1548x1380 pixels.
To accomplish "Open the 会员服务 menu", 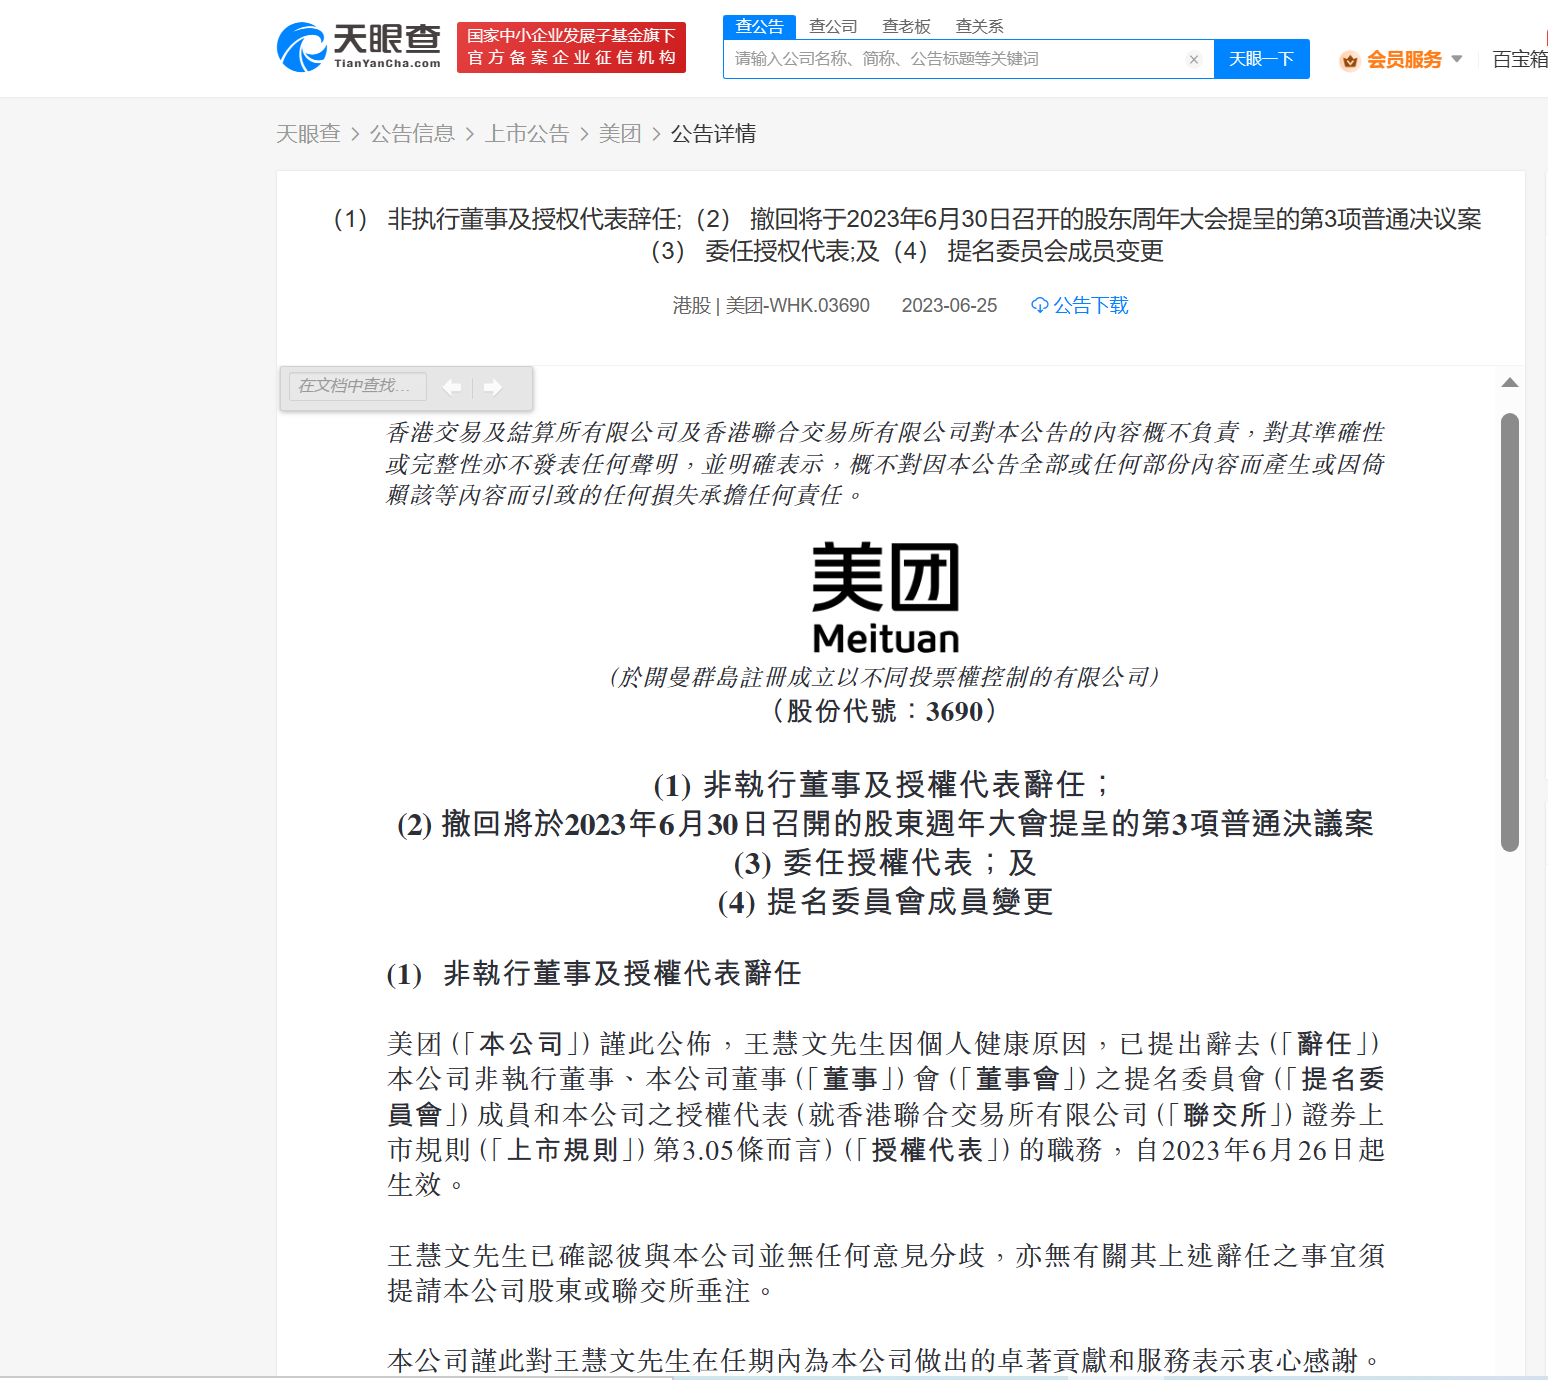I will [1404, 60].
